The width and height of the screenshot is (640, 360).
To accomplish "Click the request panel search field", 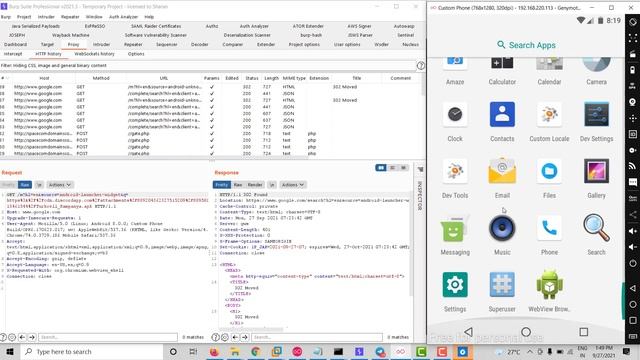I will [108, 337].
